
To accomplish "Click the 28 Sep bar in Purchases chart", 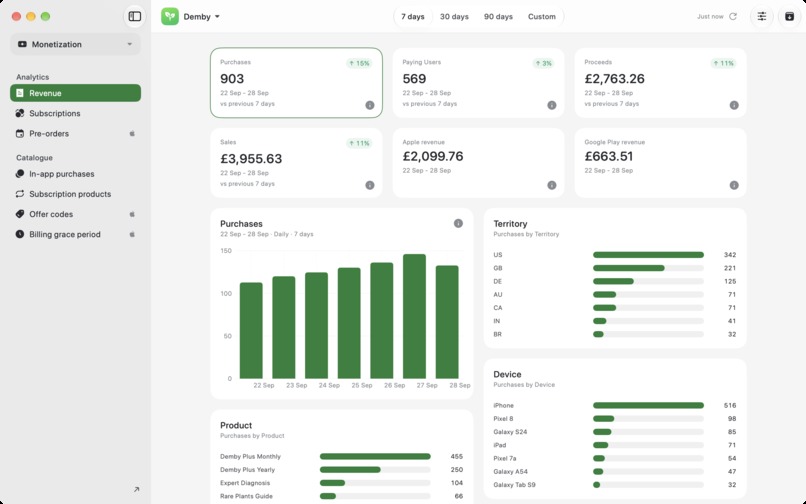I will click(447, 322).
